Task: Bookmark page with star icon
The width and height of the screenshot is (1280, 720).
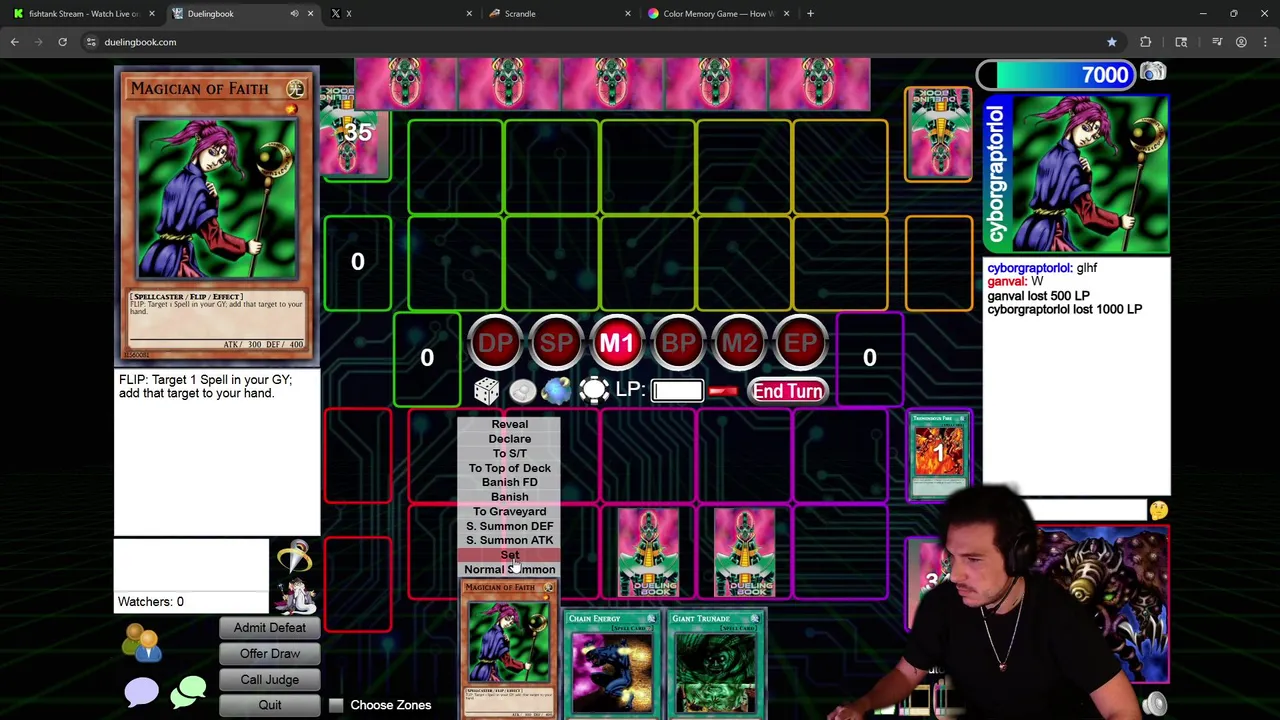Action: pyautogui.click(x=1111, y=42)
